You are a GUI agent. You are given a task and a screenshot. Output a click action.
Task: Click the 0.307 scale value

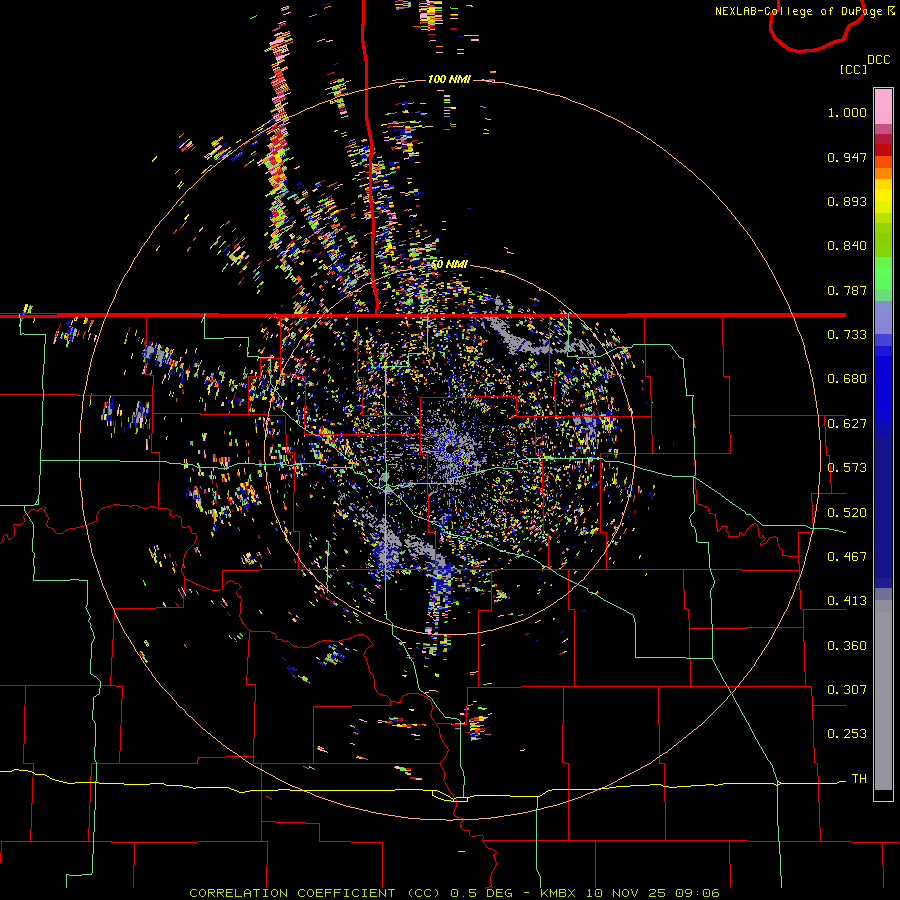tap(847, 690)
